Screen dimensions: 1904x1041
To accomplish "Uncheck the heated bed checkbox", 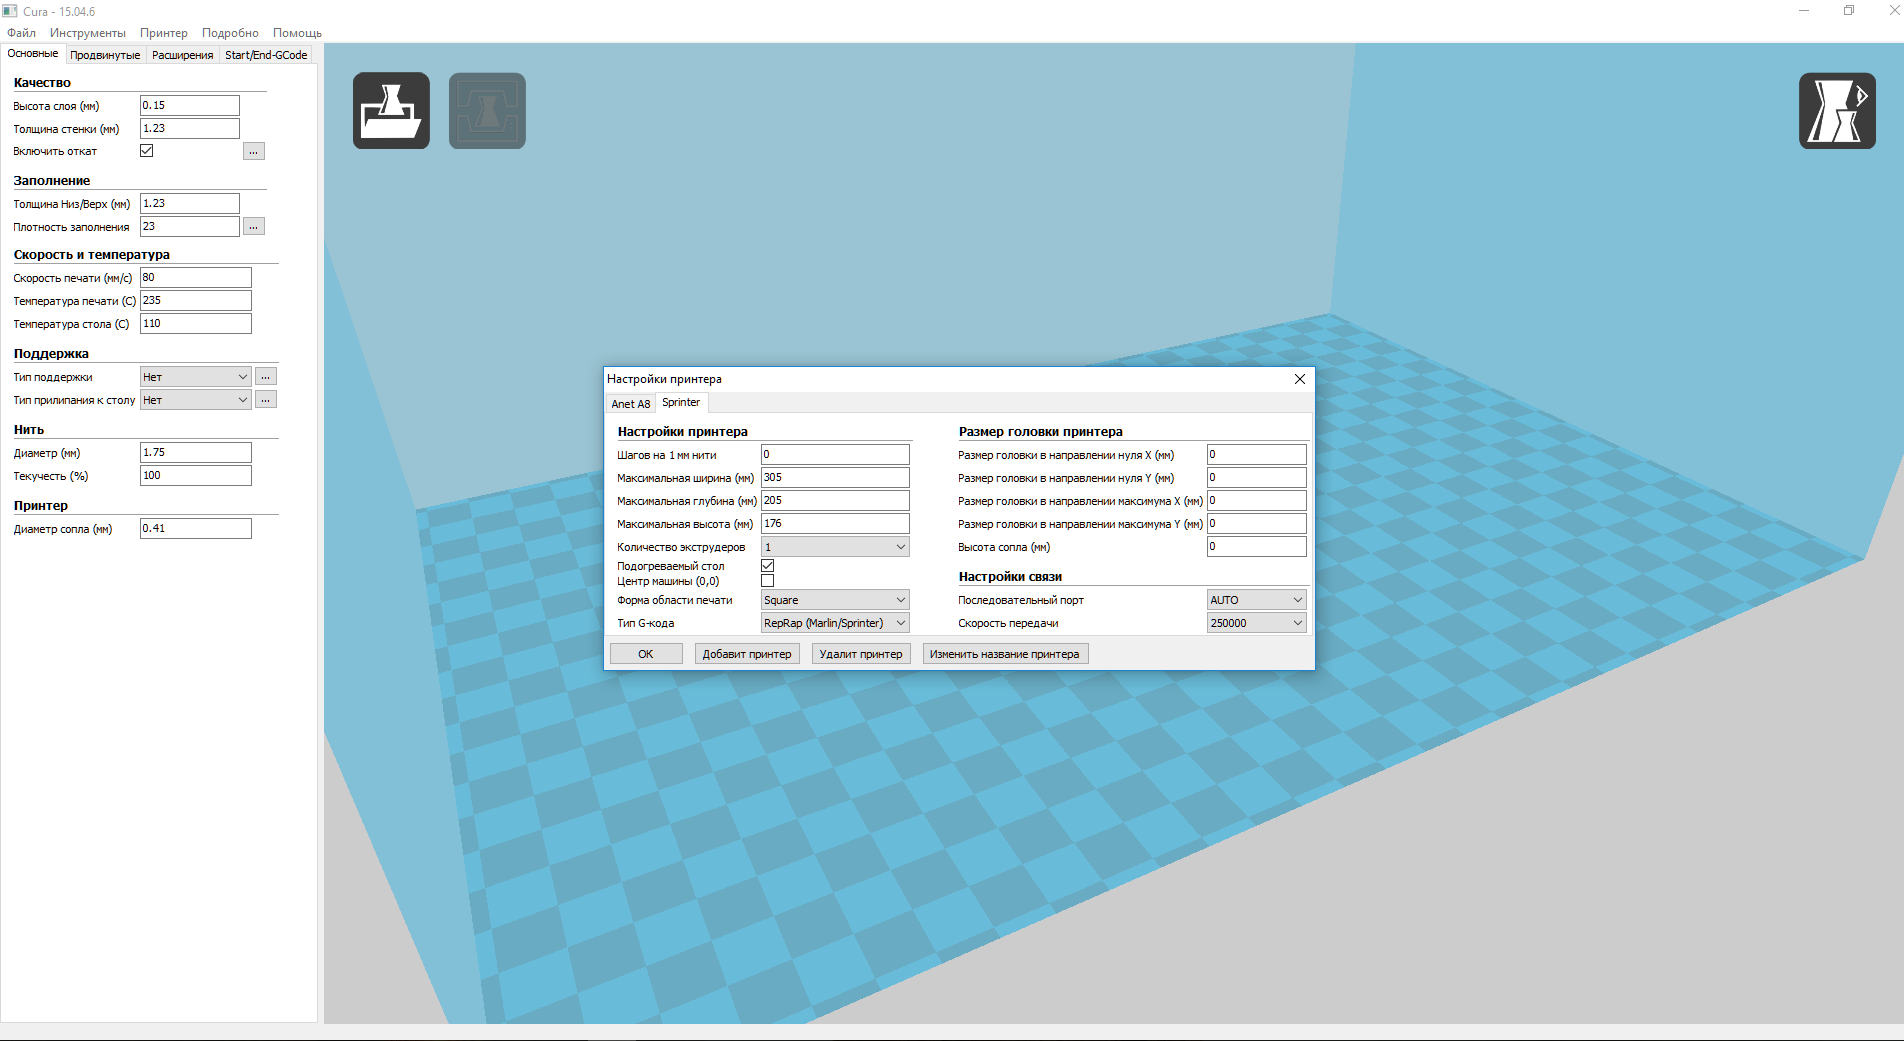I will pyautogui.click(x=767, y=566).
